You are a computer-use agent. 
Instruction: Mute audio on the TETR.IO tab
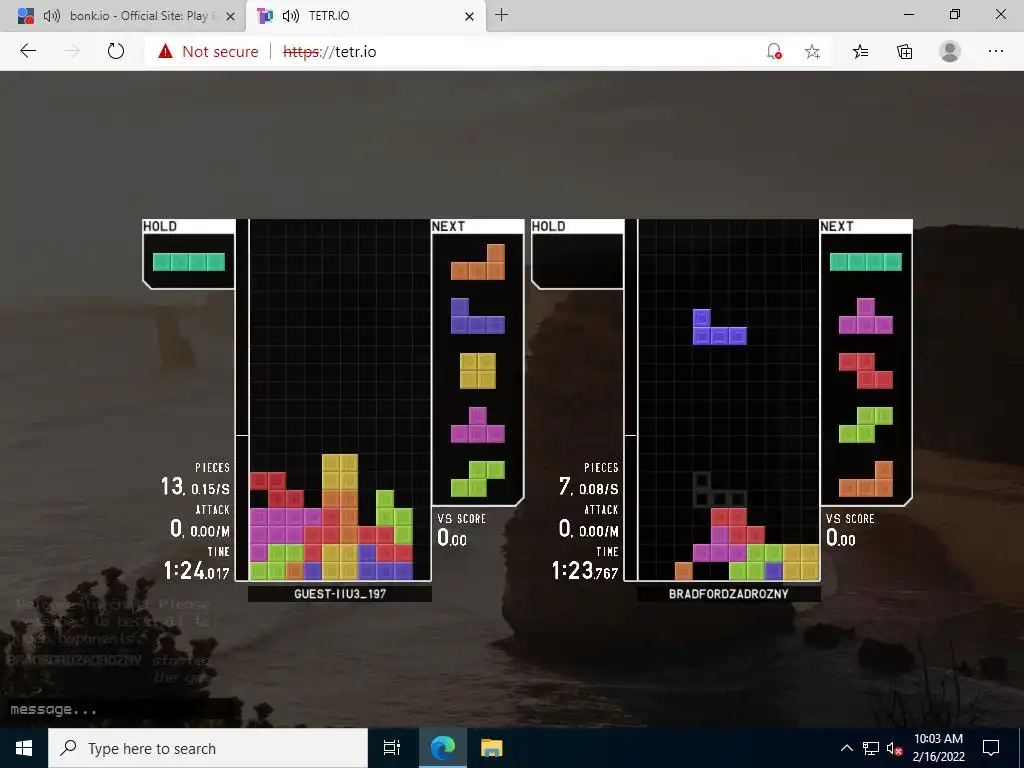pyautogui.click(x=291, y=16)
